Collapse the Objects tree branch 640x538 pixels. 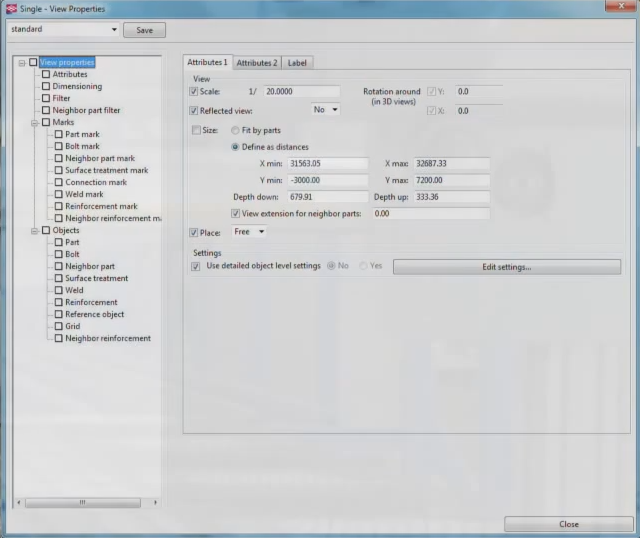click(x=33, y=230)
